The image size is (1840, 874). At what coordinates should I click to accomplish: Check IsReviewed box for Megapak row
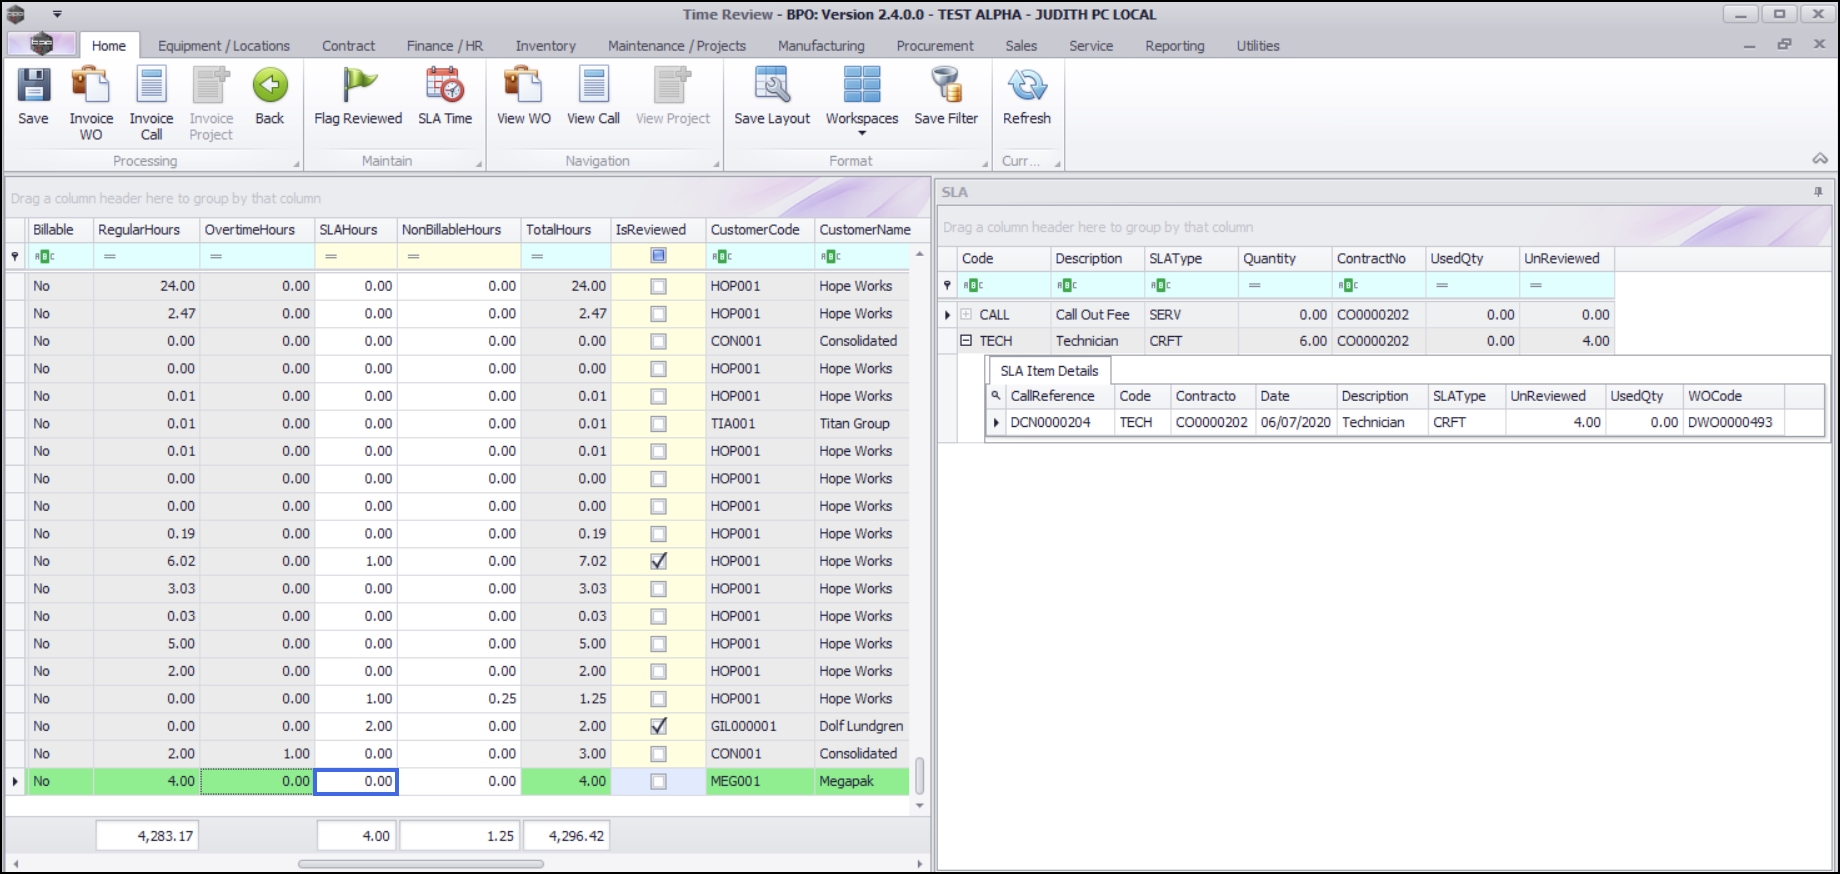coord(658,782)
